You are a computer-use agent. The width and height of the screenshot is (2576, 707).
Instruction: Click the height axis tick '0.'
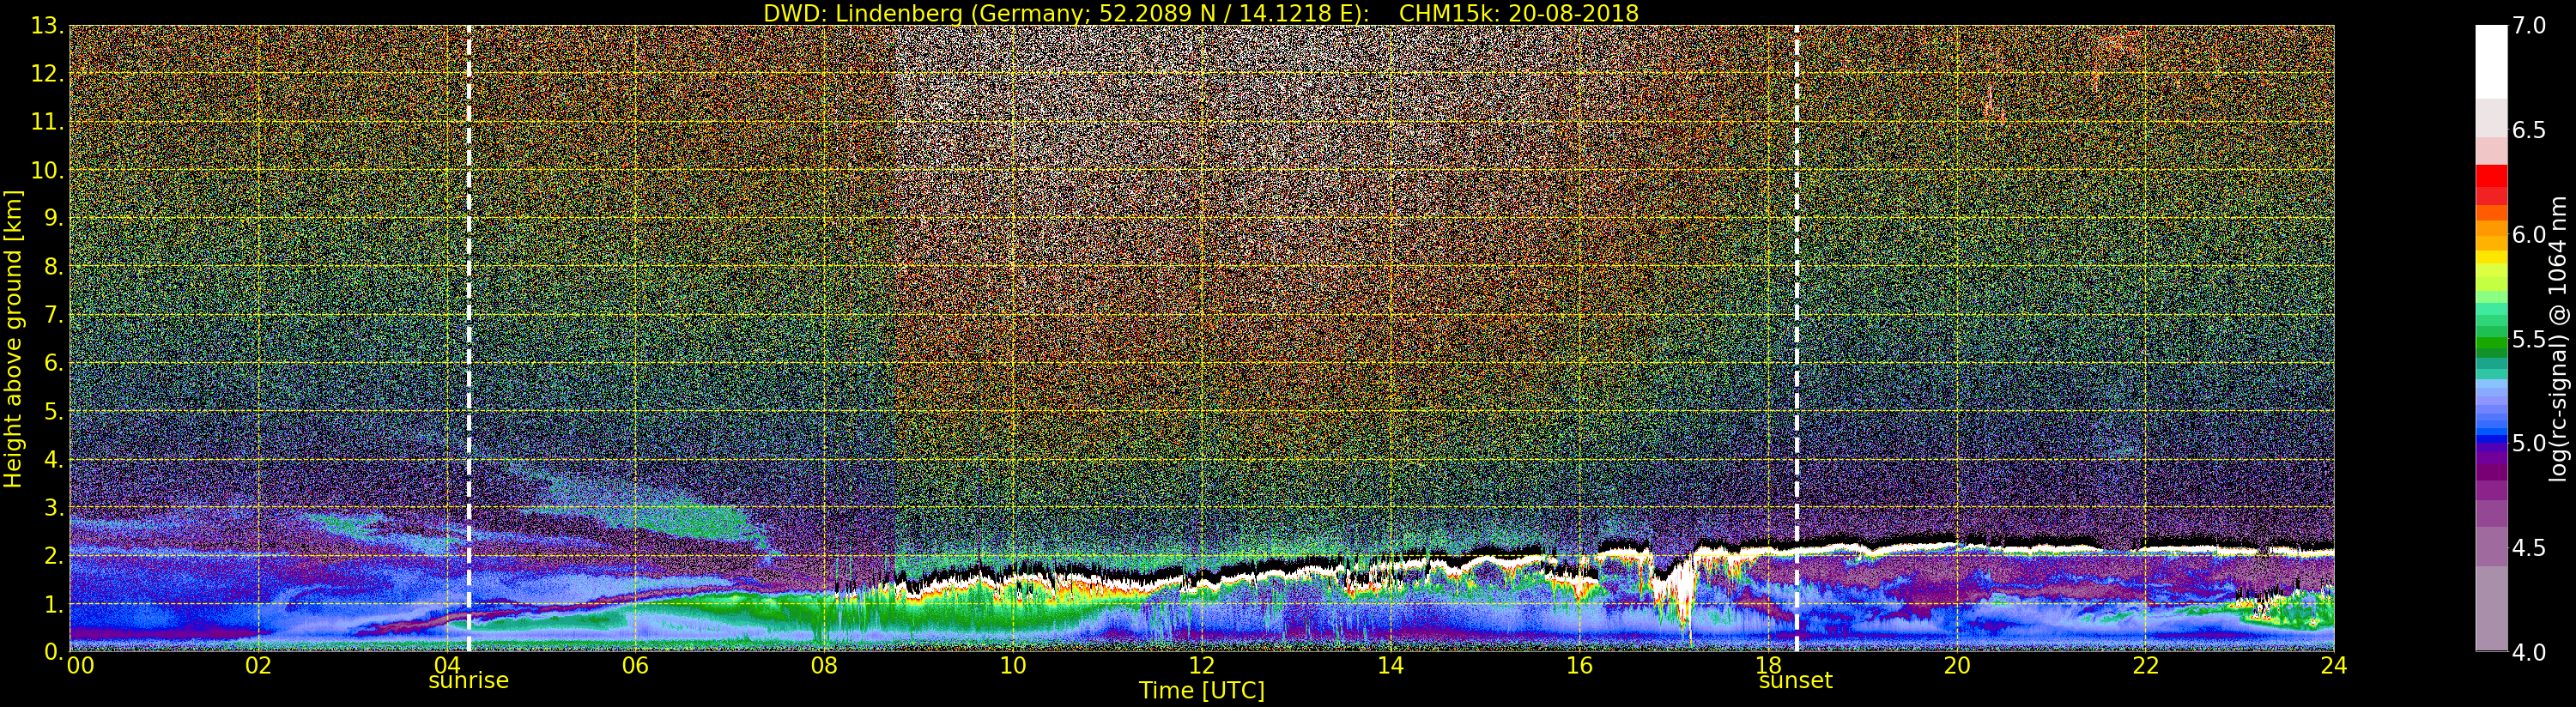pyautogui.click(x=54, y=652)
